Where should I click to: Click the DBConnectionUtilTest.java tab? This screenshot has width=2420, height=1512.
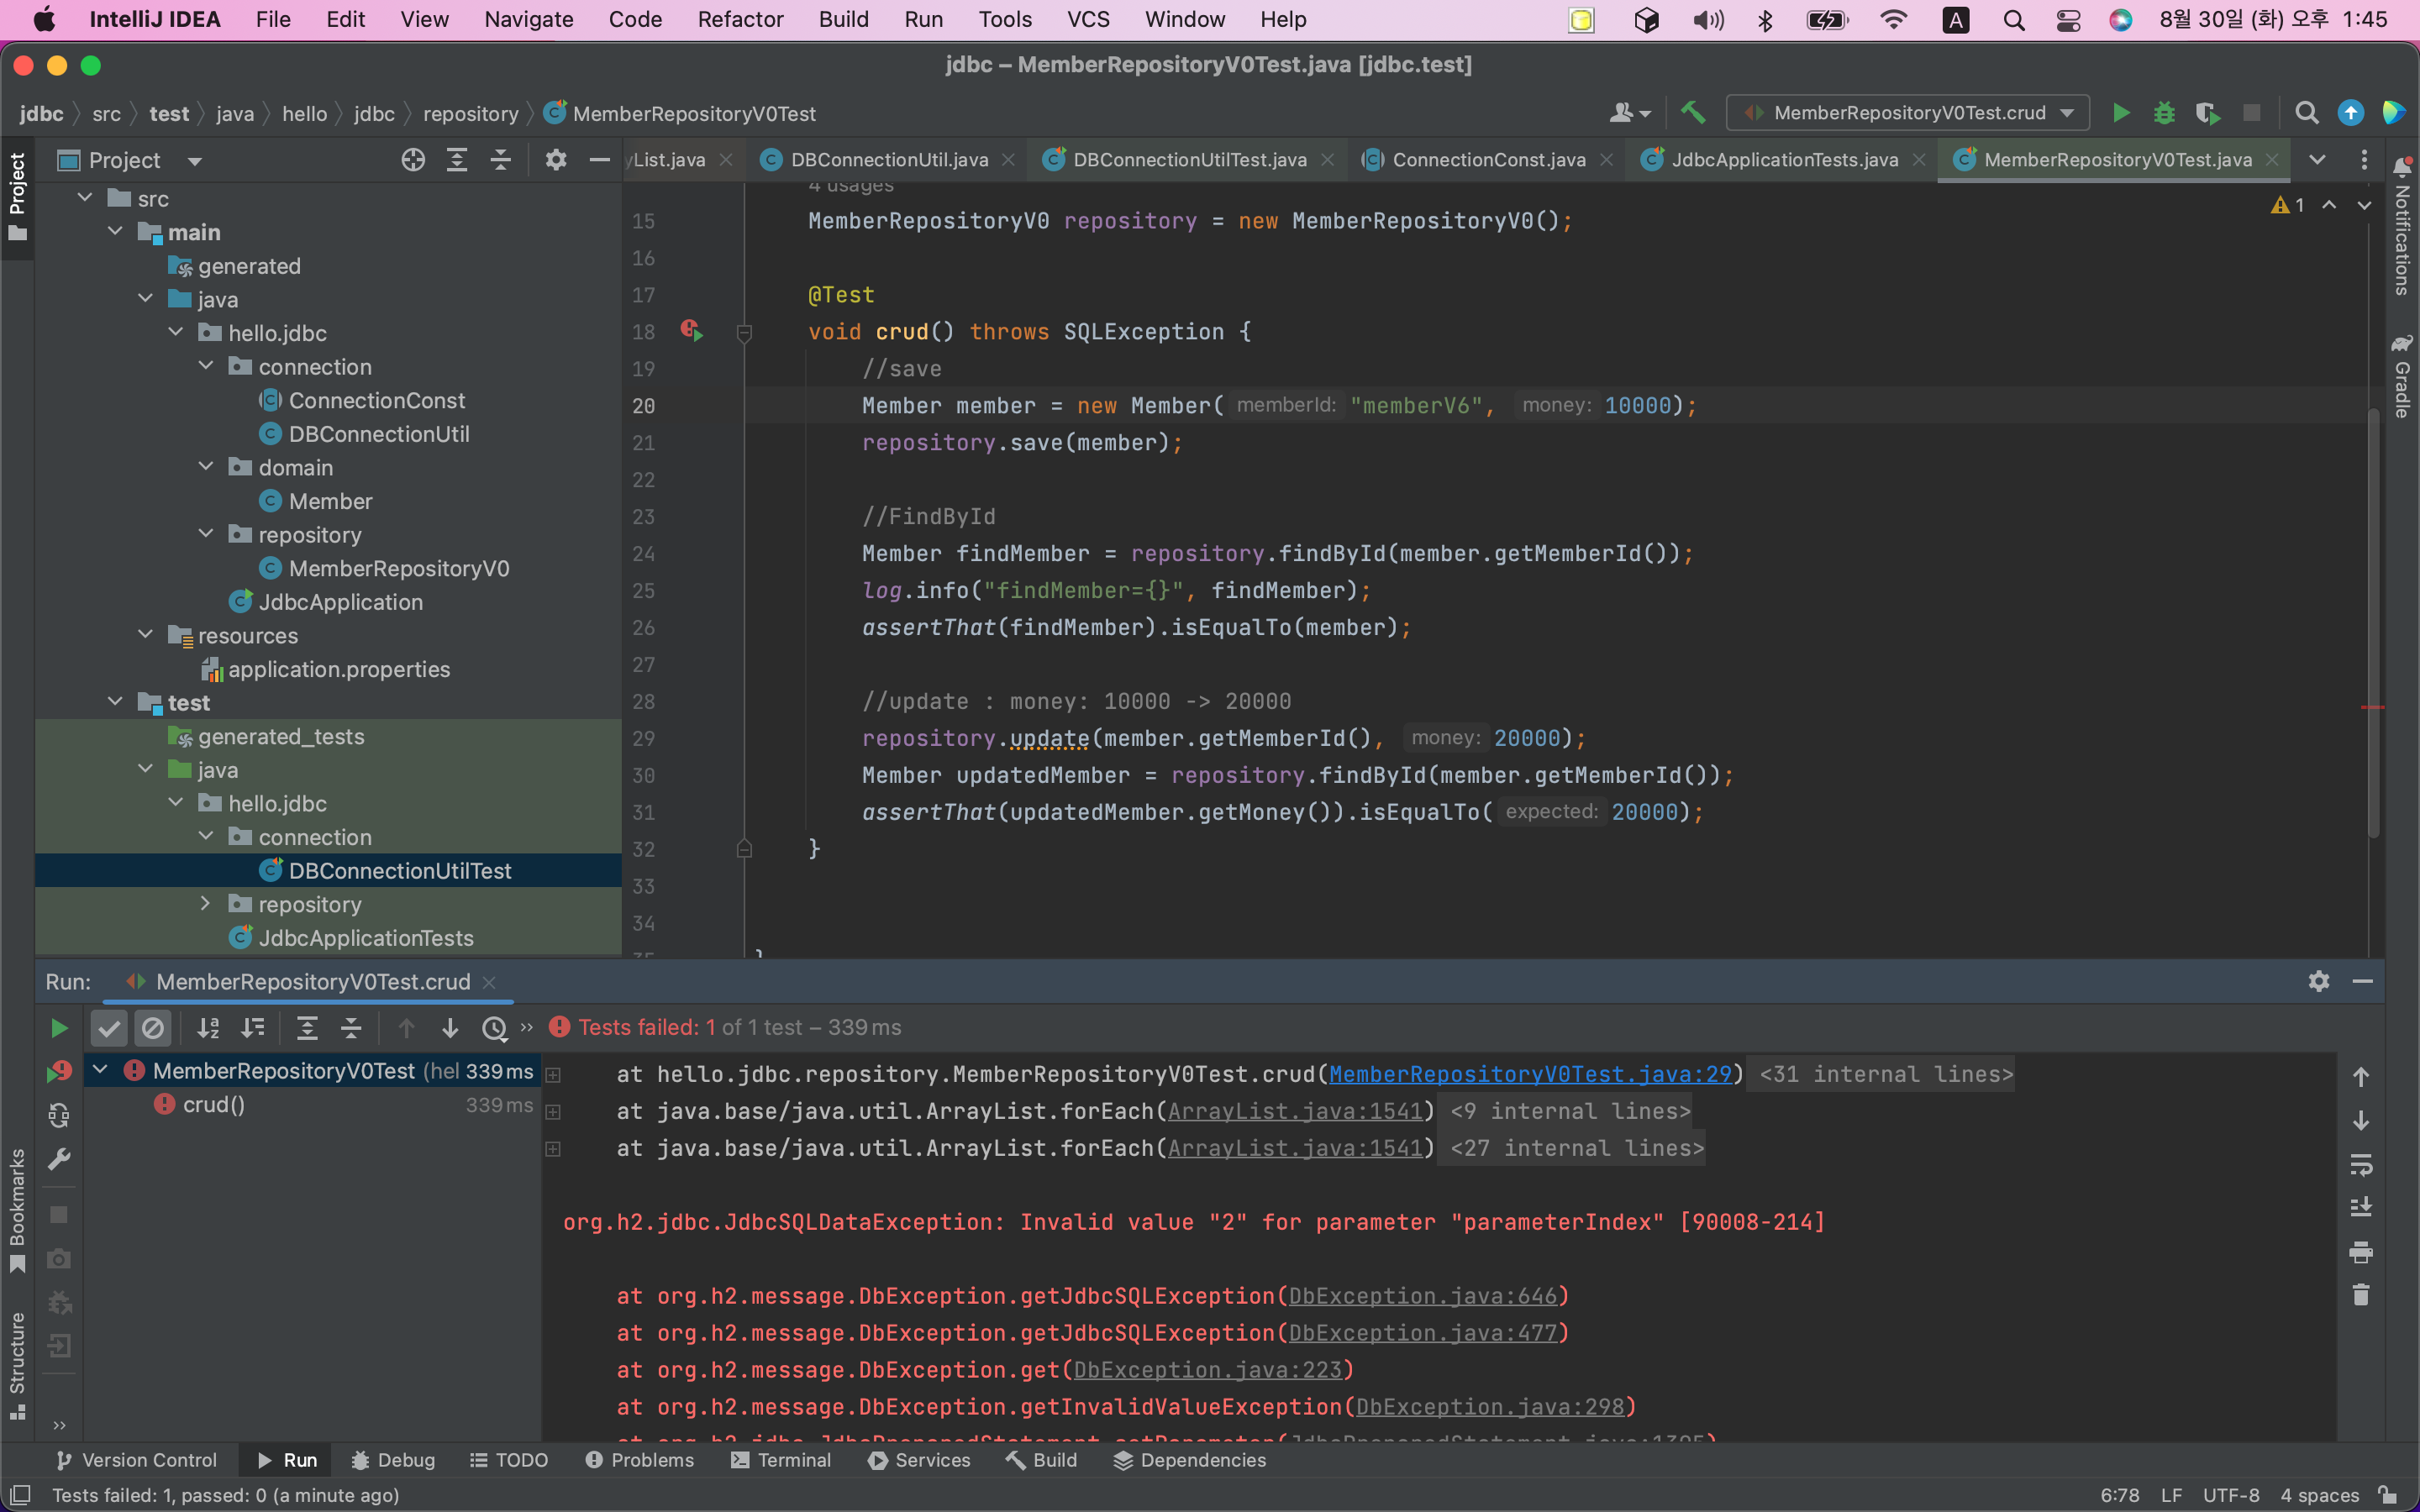(1192, 159)
